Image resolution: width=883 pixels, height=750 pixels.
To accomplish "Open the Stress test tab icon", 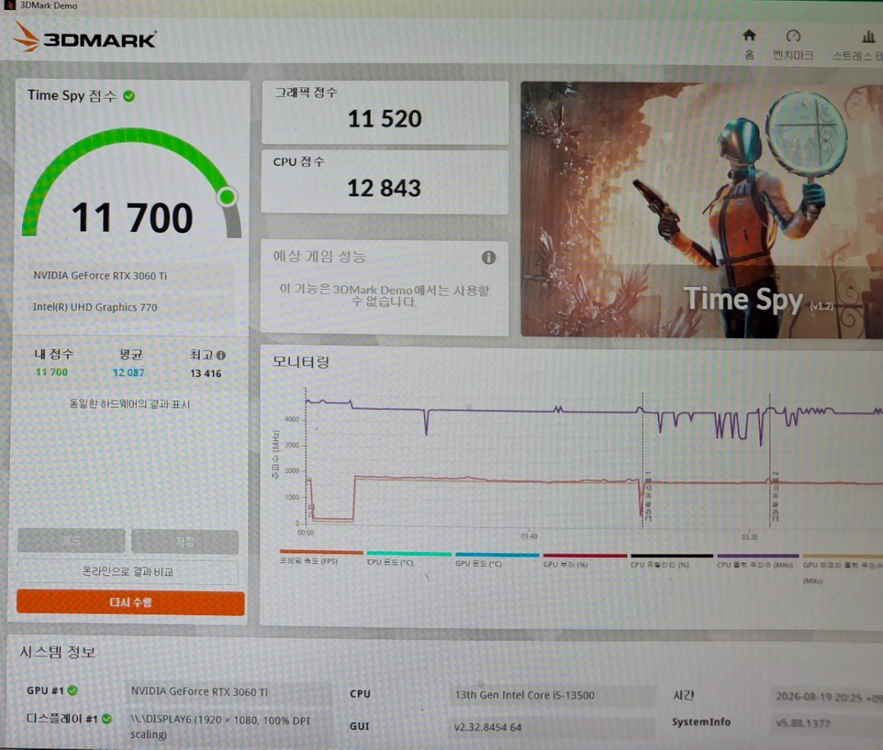I will 868,37.
